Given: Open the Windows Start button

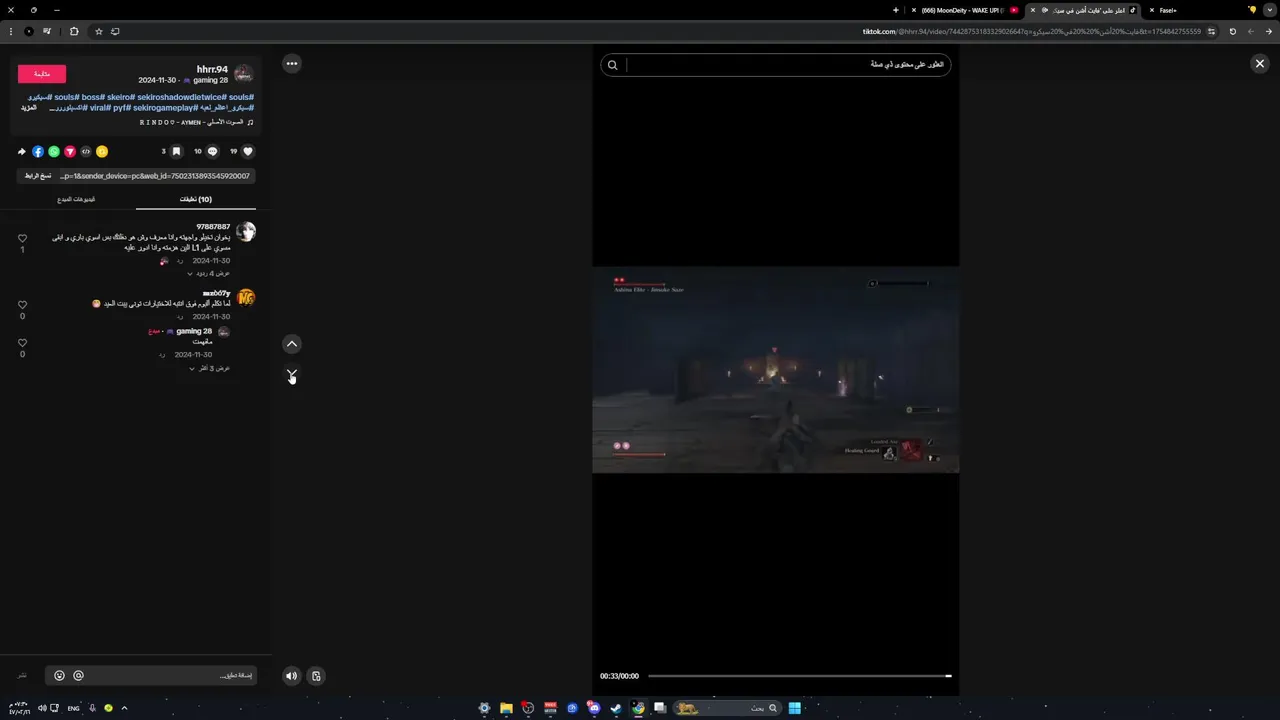Looking at the screenshot, I should [794, 708].
